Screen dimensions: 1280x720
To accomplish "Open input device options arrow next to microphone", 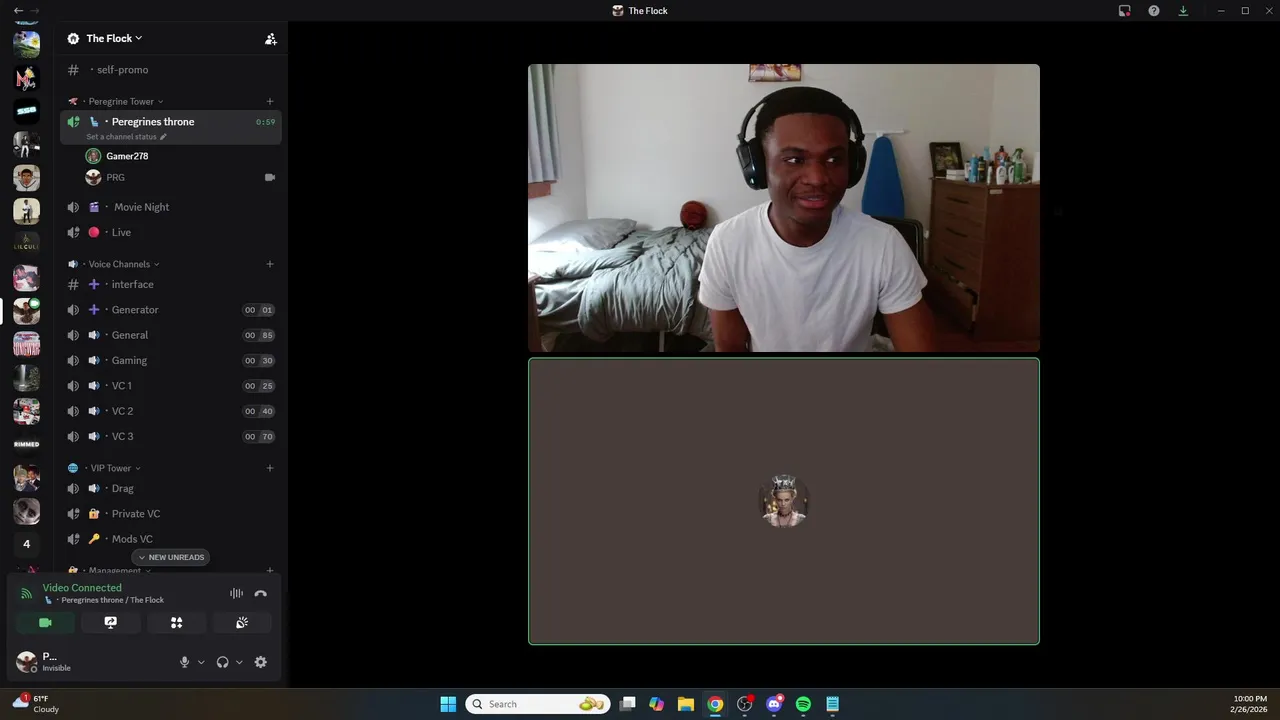I will point(201,662).
